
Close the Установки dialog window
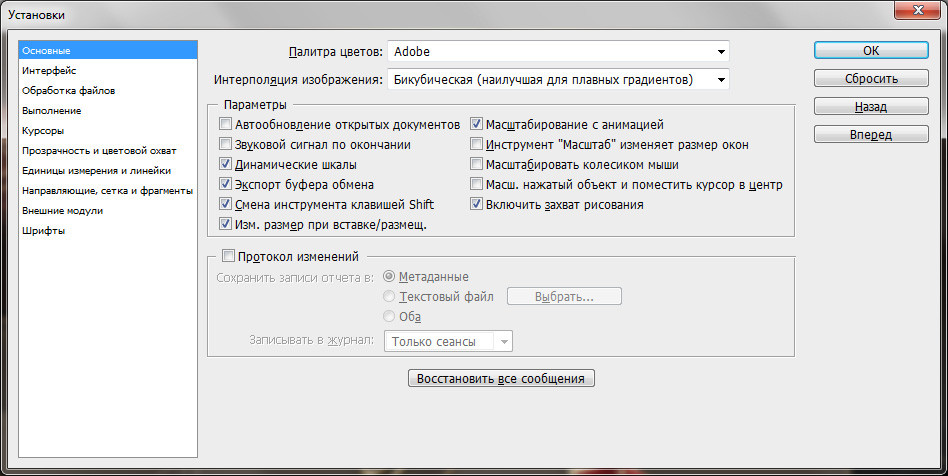918,10
